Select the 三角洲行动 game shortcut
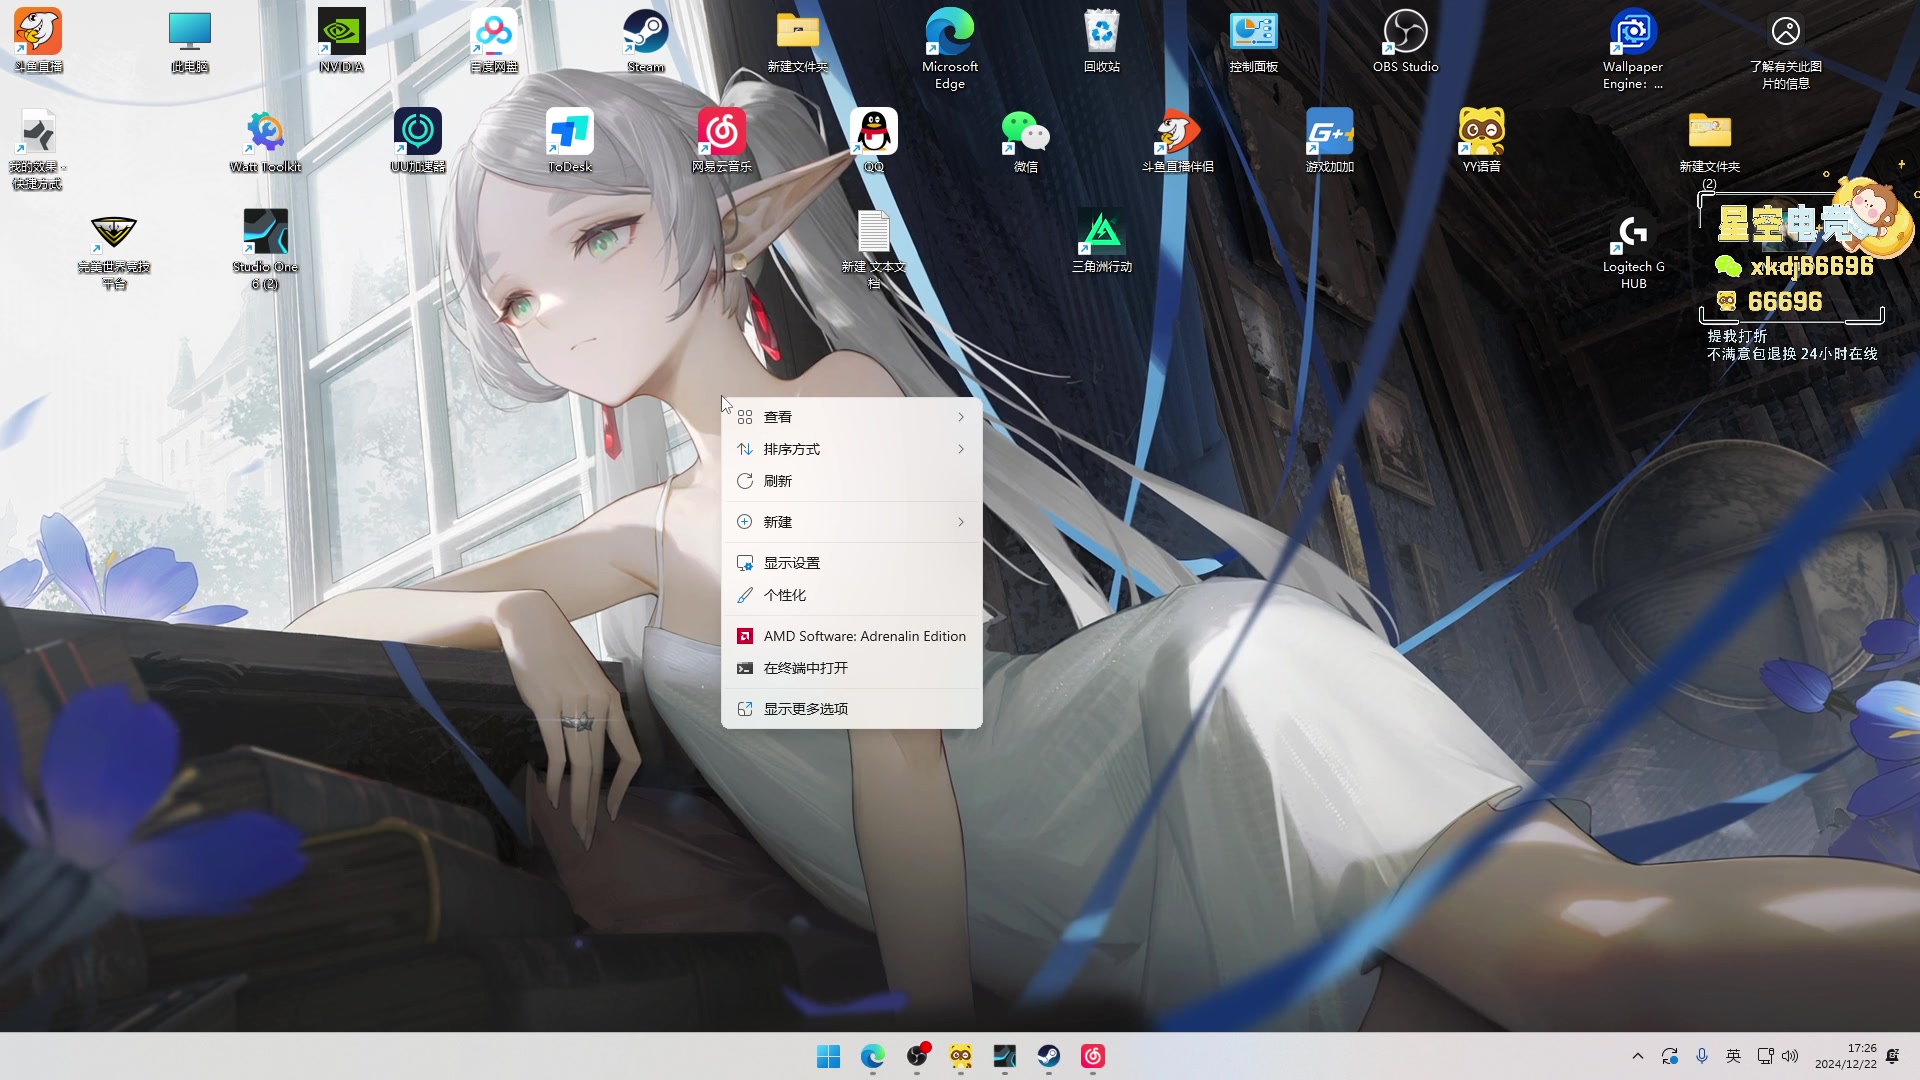The height and width of the screenshot is (1080, 1920). pos(1102,241)
